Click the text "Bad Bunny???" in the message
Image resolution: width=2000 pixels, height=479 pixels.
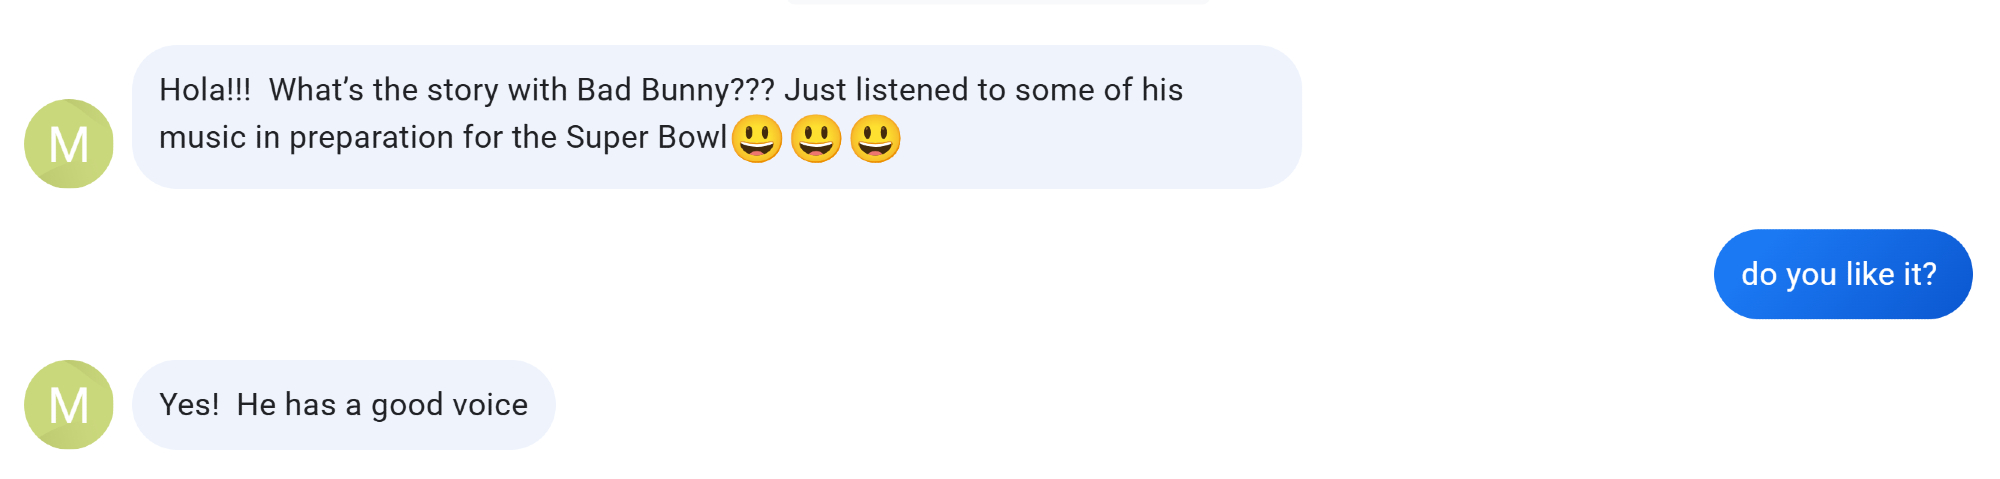675,90
